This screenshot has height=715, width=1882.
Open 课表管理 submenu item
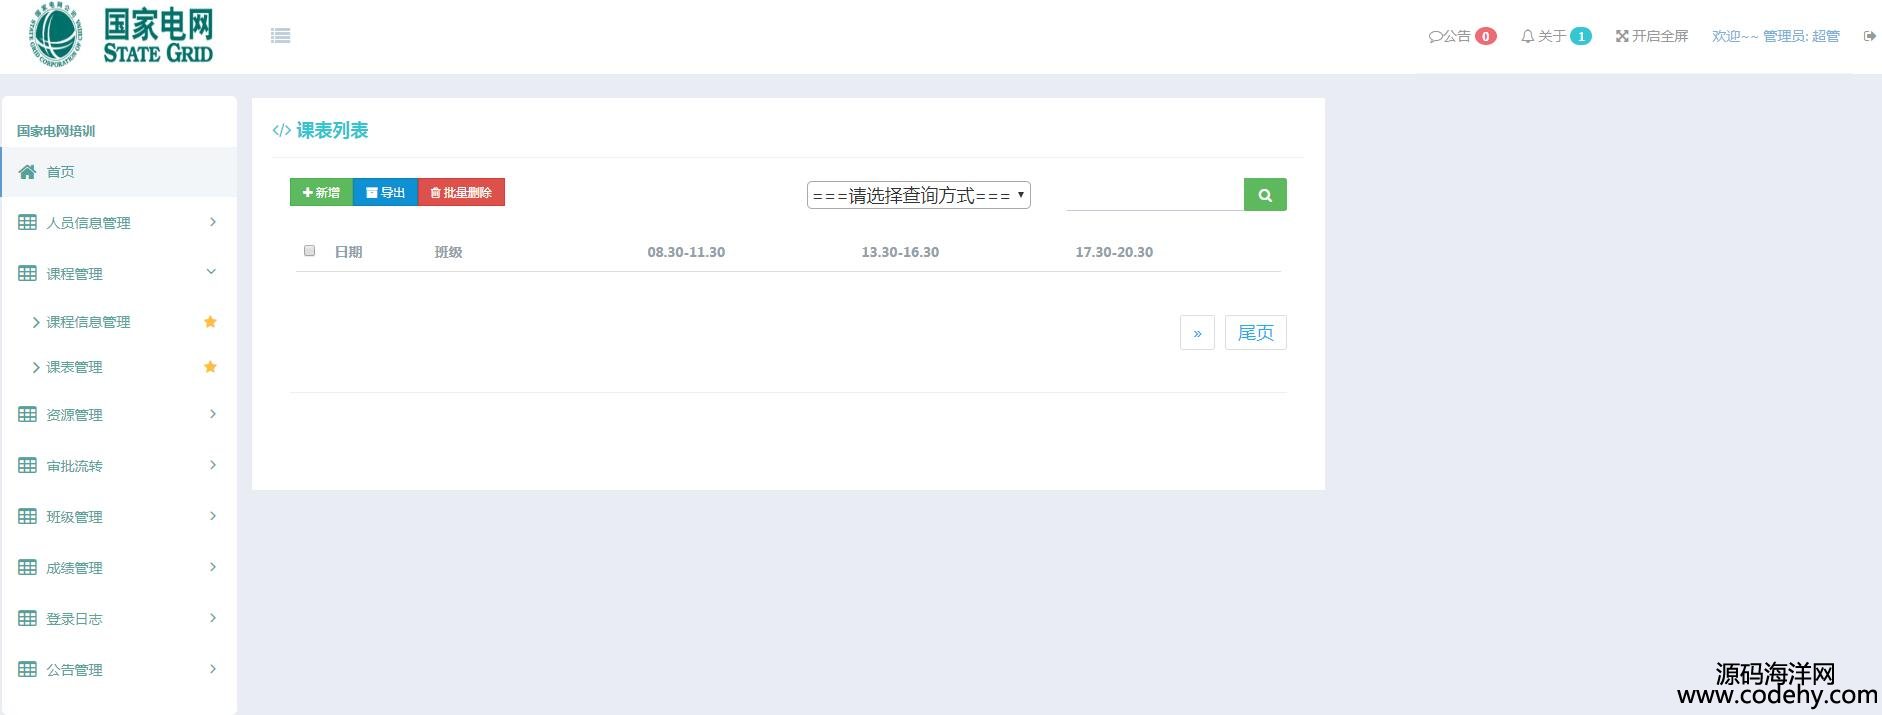coord(74,367)
